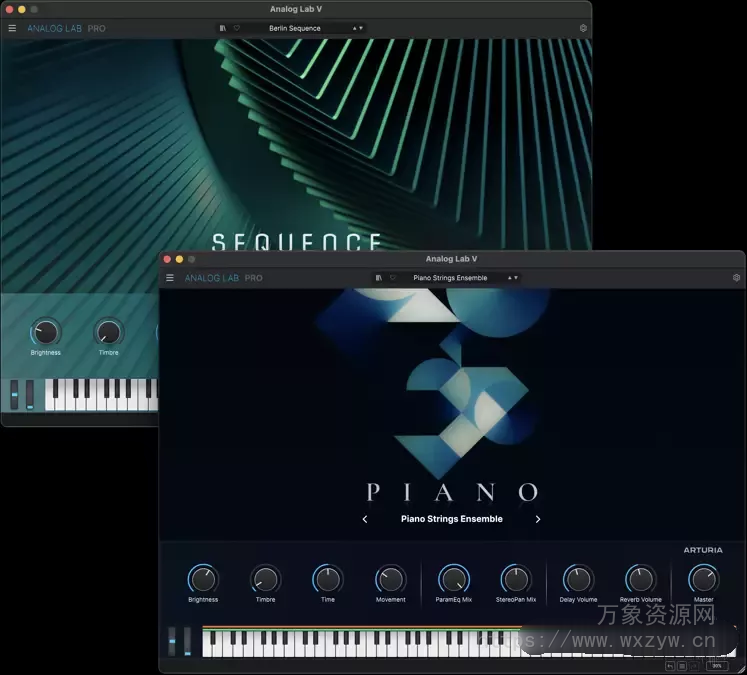747x675 pixels.
Task: Click the CPU percentage meter in bottom bar
Action: tap(717, 666)
